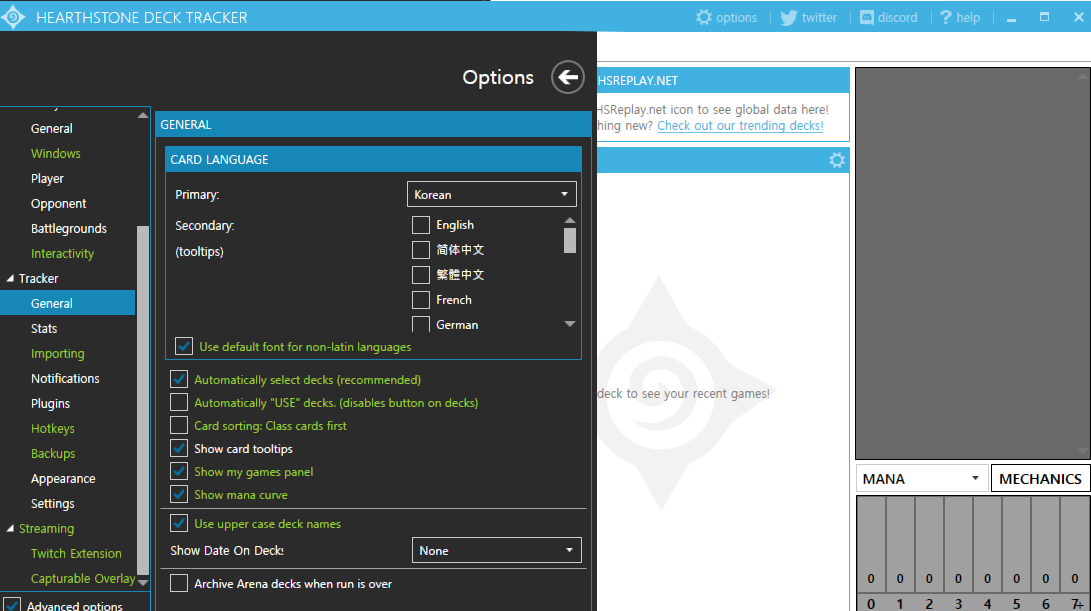The image size is (1091, 611).
Task: Click the options label in title bar
Action: (x=736, y=17)
